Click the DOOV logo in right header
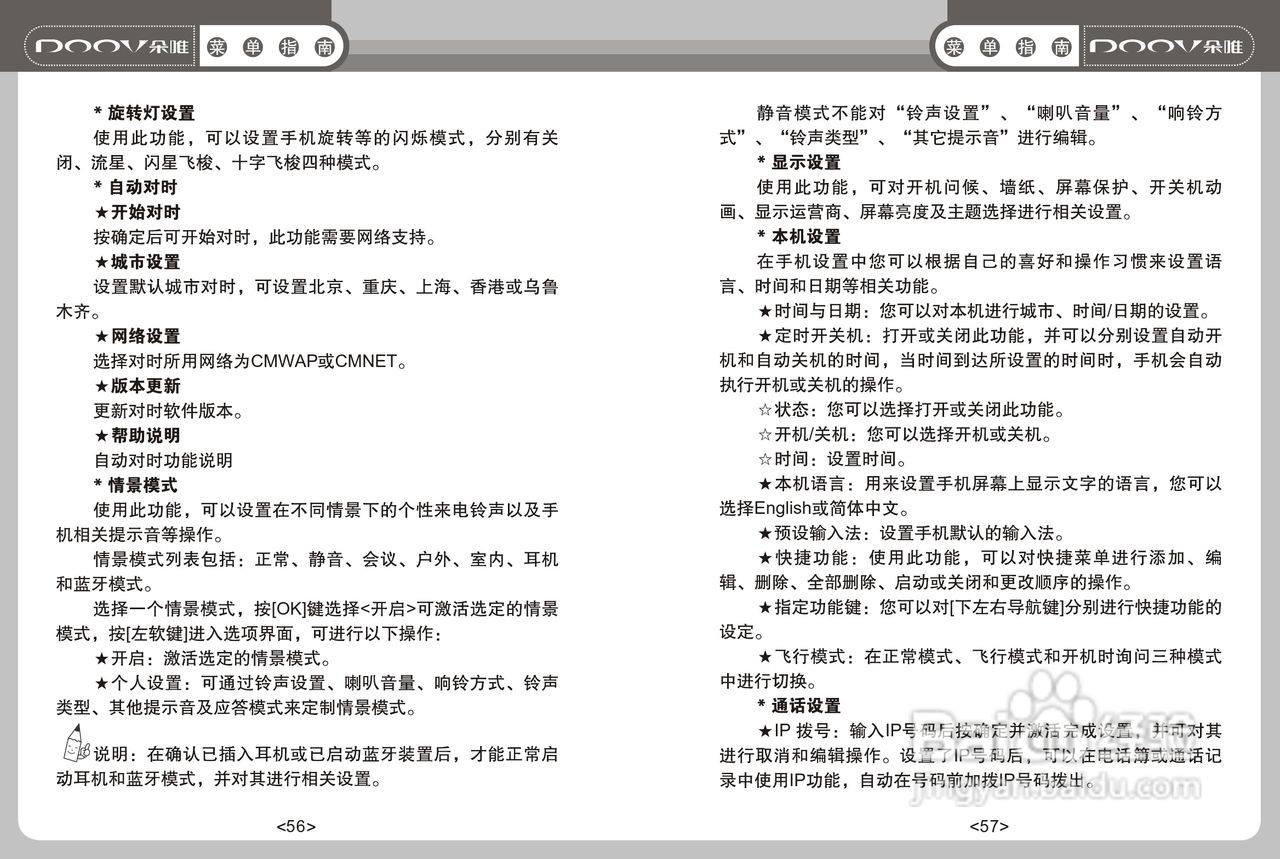This screenshot has height=859, width=1280. [x=1166, y=47]
